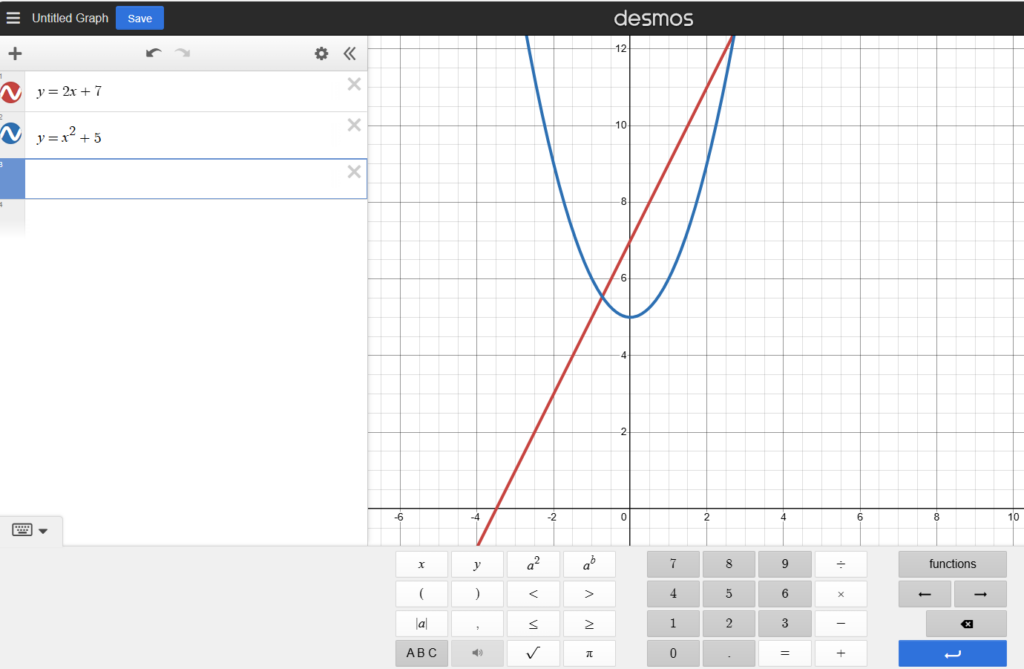The height and width of the screenshot is (669, 1024).
Task: Tap the backspace delete key
Action: [x=967, y=624]
